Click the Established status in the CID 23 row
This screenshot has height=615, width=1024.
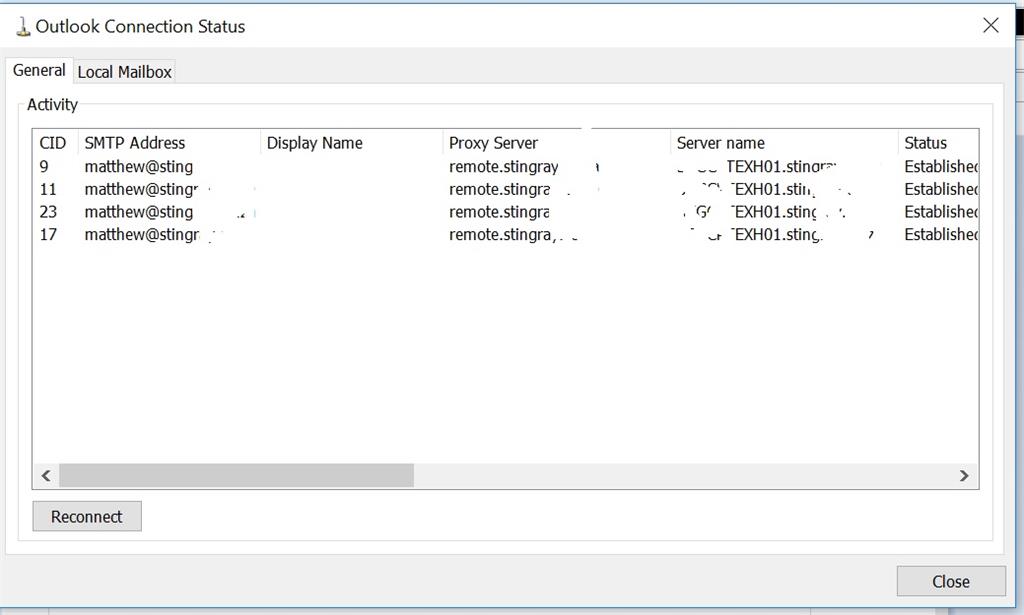pyautogui.click(x=941, y=212)
